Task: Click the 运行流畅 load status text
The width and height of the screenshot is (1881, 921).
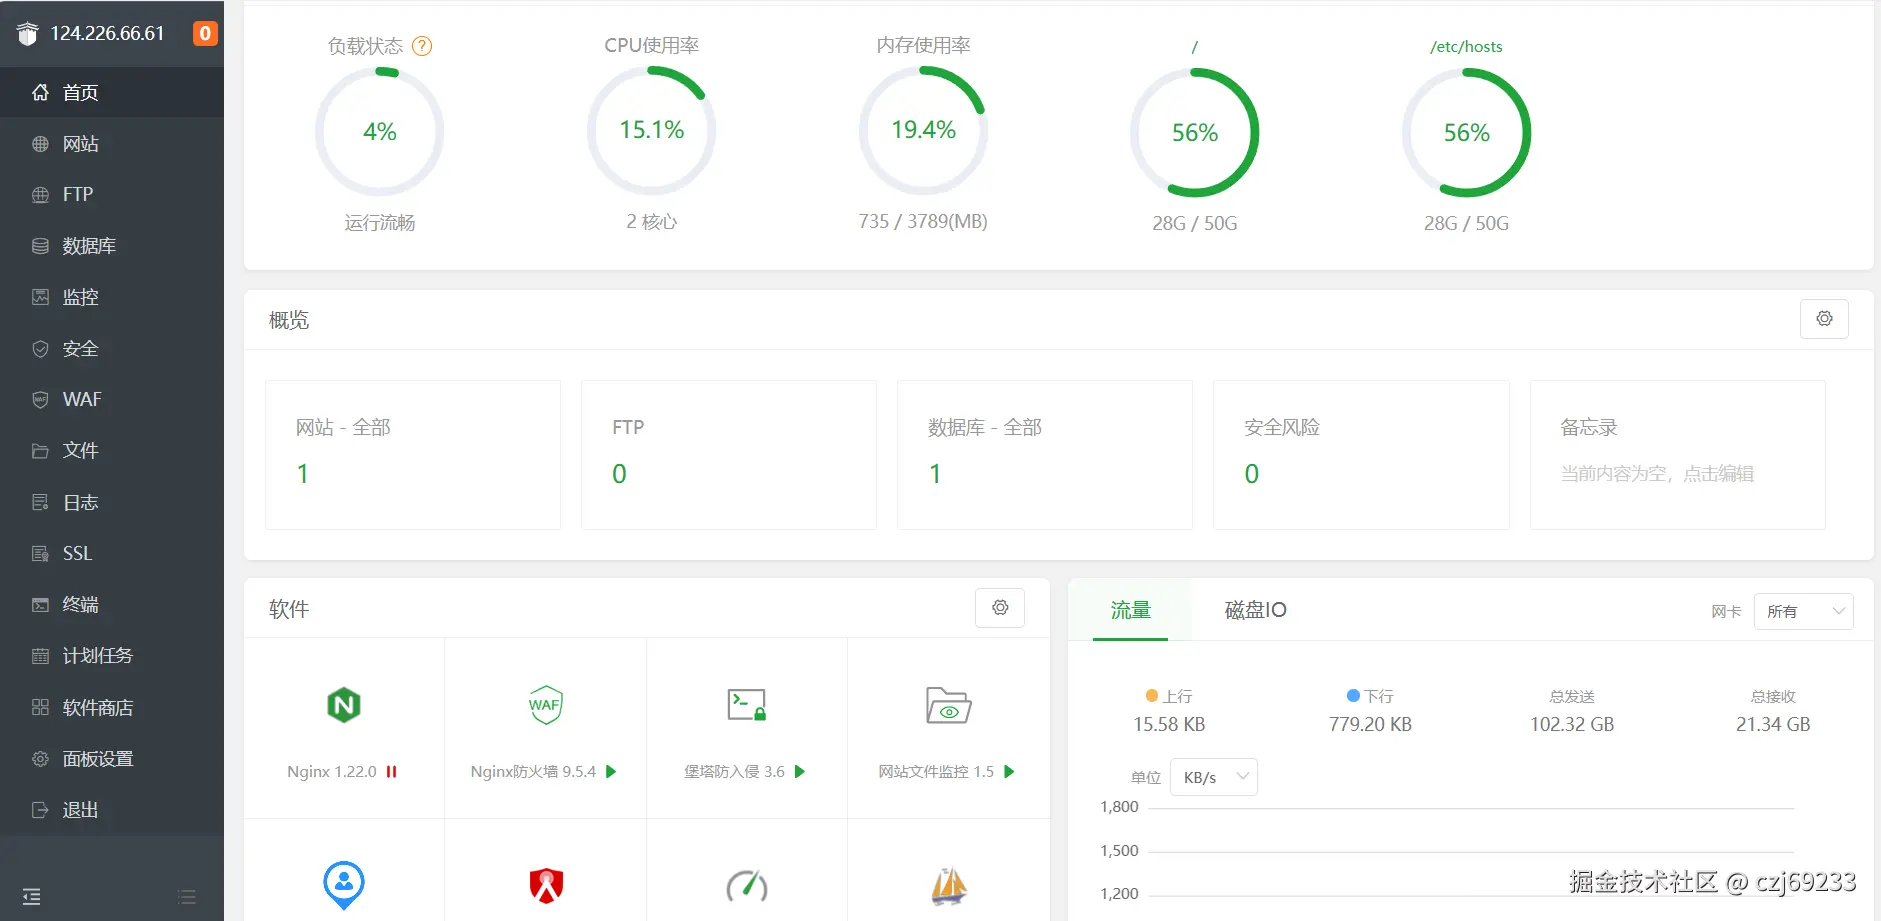Action: 380,222
